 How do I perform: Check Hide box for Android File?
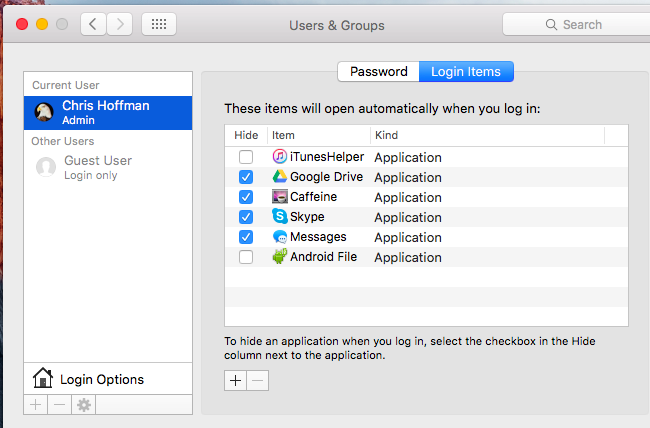coord(246,257)
